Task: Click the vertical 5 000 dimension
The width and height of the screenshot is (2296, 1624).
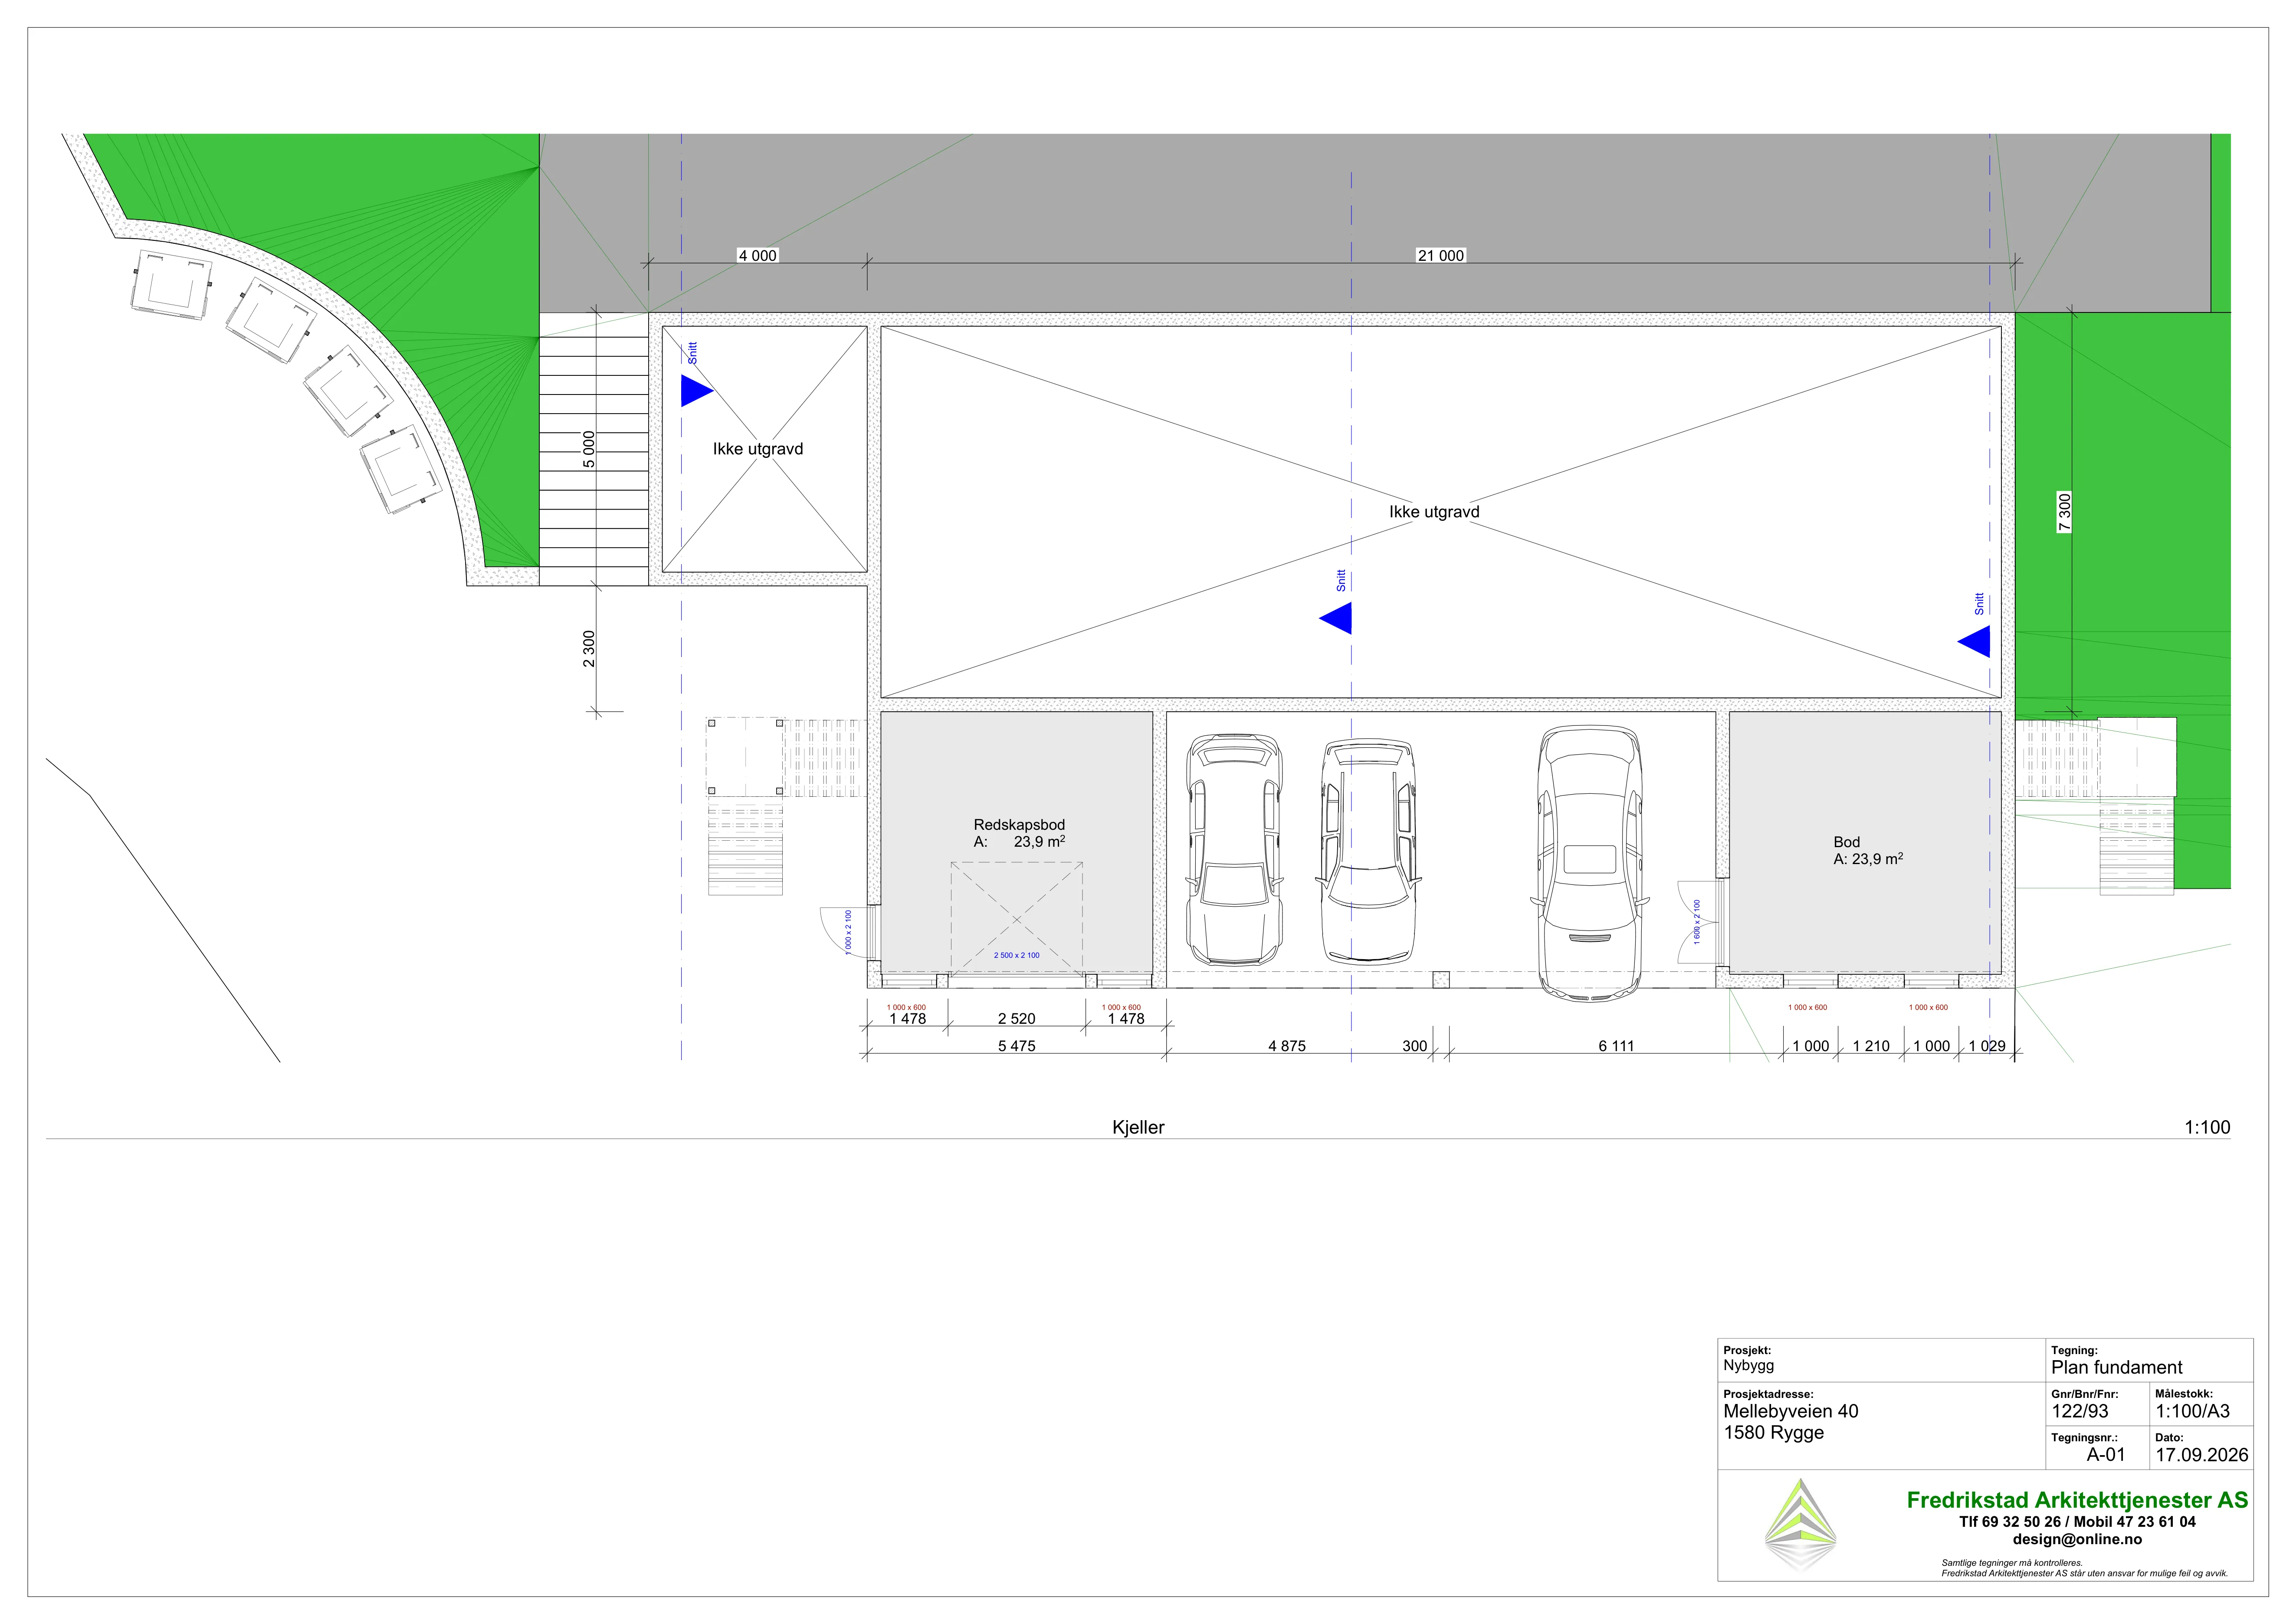Action: [x=589, y=449]
